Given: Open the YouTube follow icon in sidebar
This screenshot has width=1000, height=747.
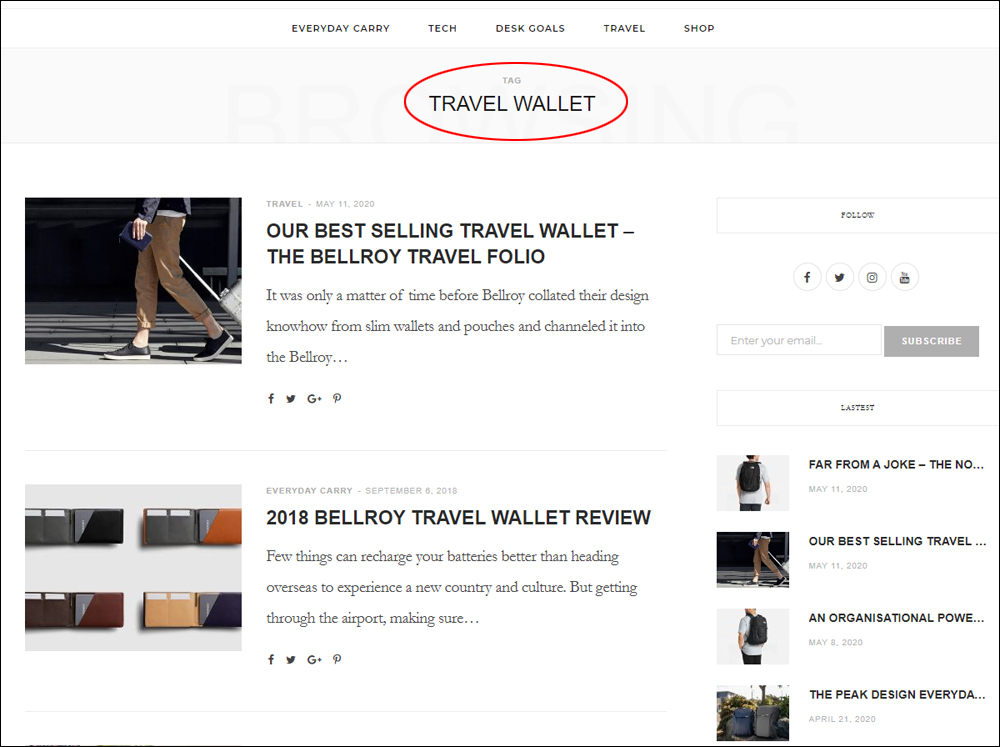Looking at the screenshot, I should click(904, 277).
